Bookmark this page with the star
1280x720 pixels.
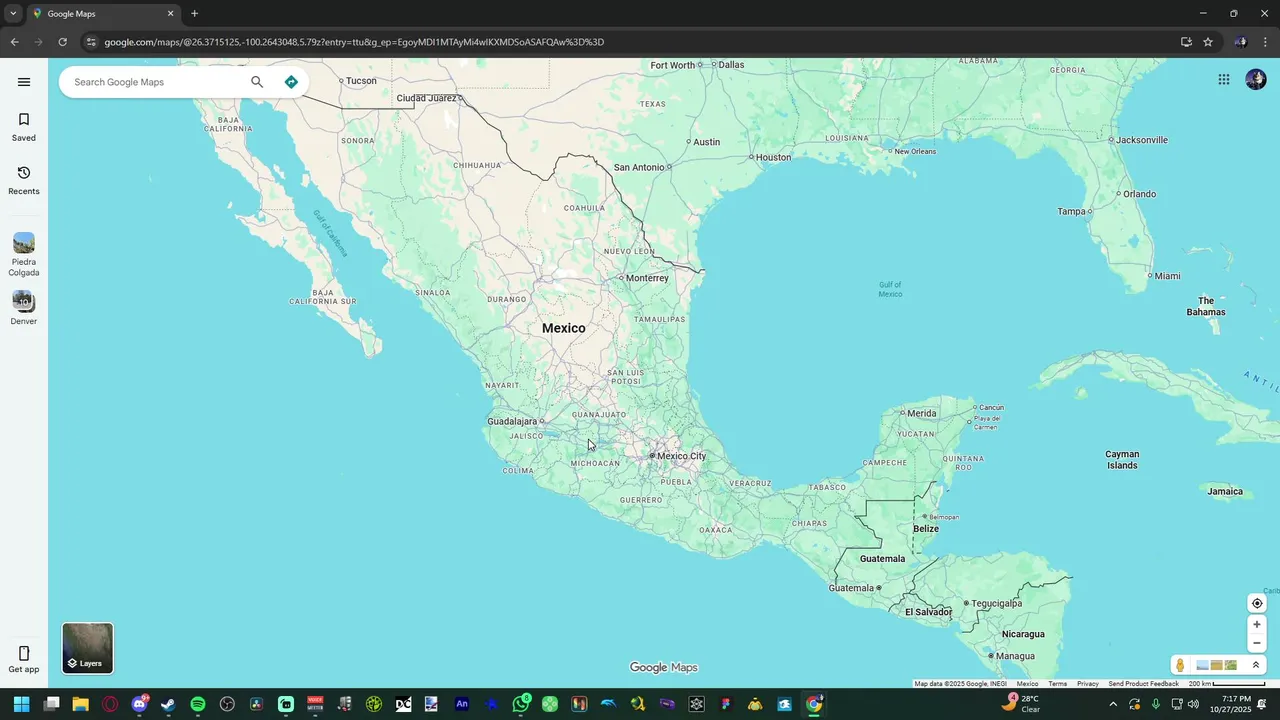click(1208, 42)
